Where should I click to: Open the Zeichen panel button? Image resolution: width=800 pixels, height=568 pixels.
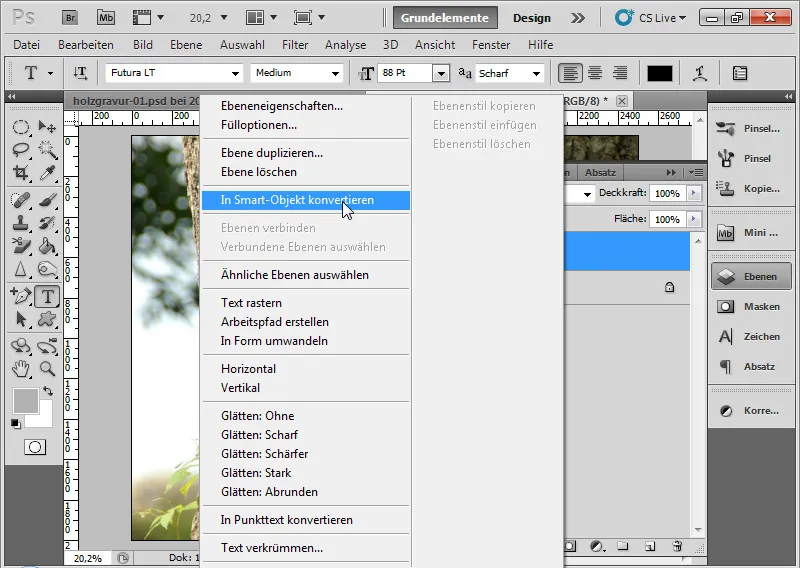tap(751, 337)
